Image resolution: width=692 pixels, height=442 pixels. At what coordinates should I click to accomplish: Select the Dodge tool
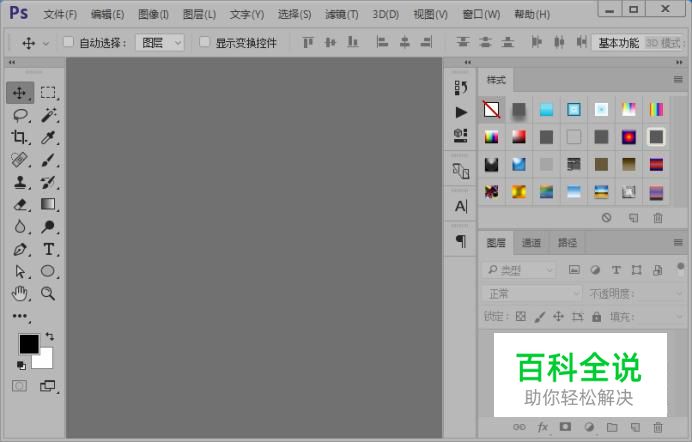[48, 226]
